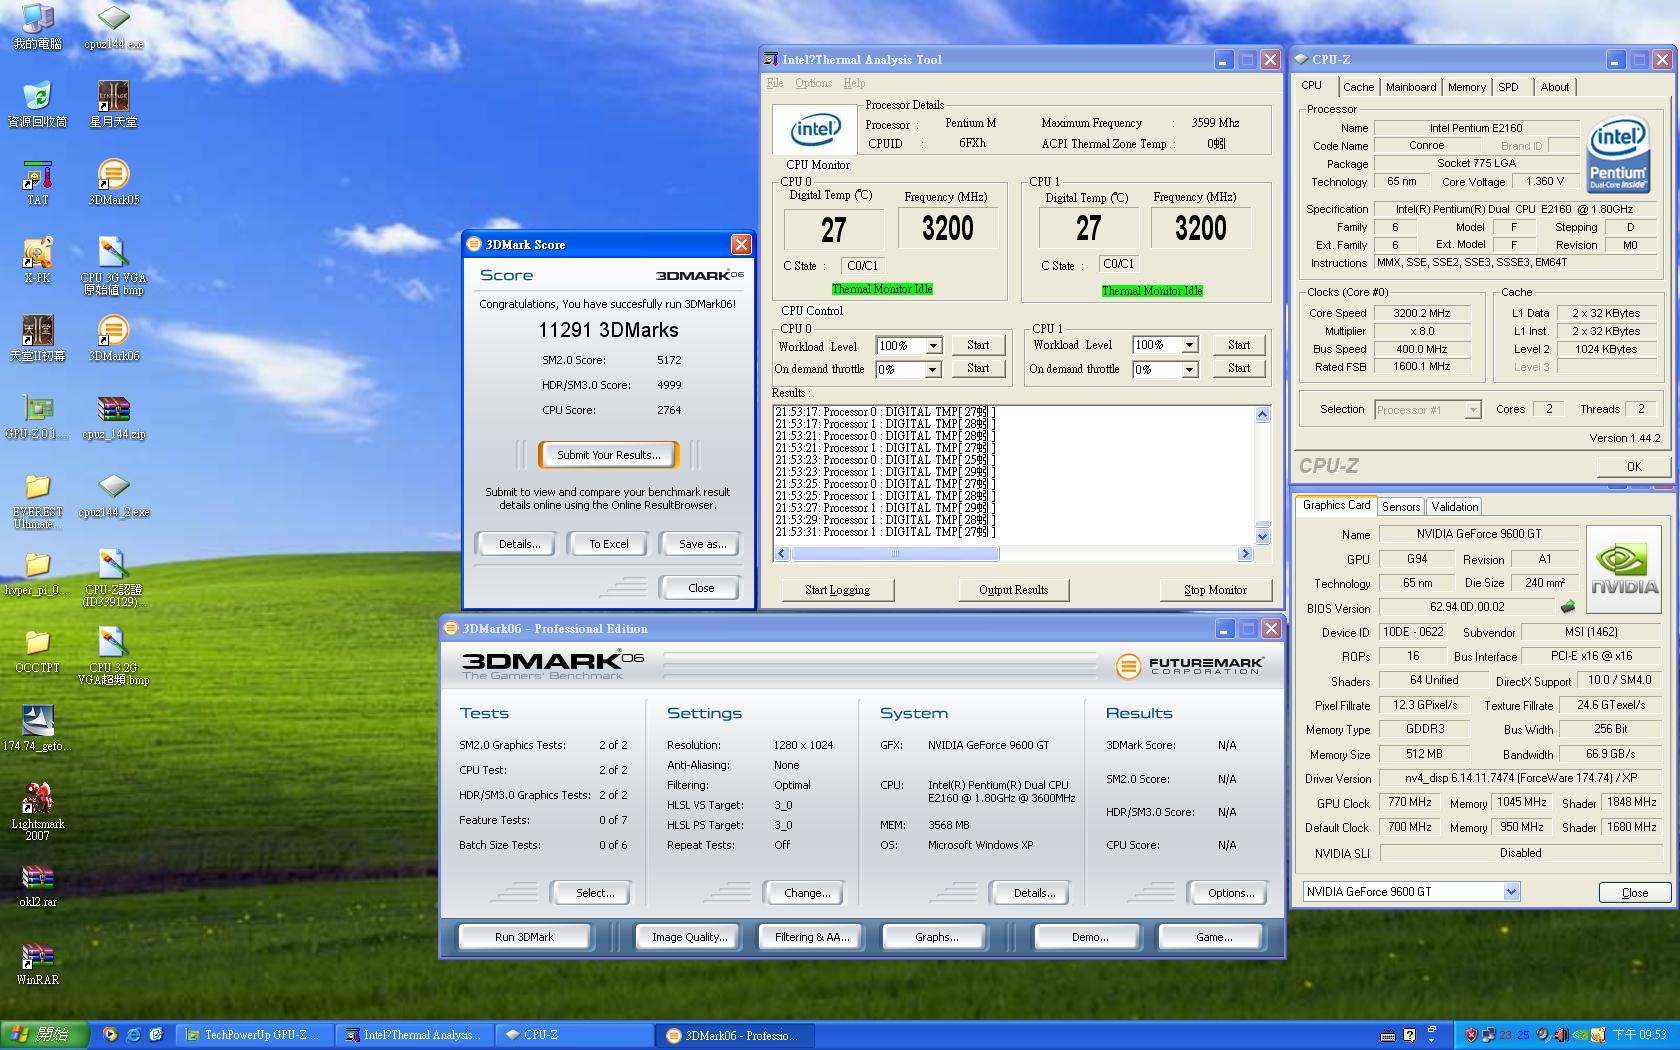Click Results log scrollbar up arrow
This screenshot has width=1680, height=1050.
click(x=1262, y=414)
